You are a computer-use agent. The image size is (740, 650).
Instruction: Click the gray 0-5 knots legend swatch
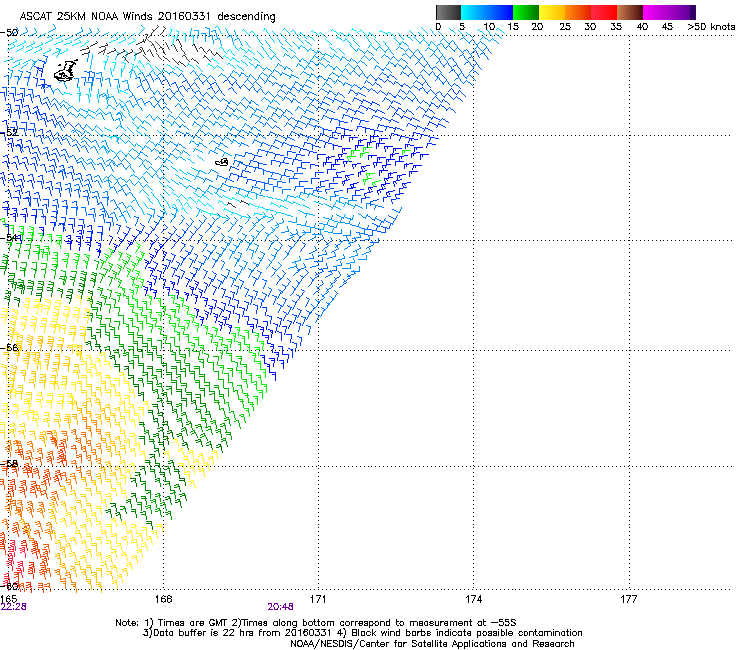(448, 12)
